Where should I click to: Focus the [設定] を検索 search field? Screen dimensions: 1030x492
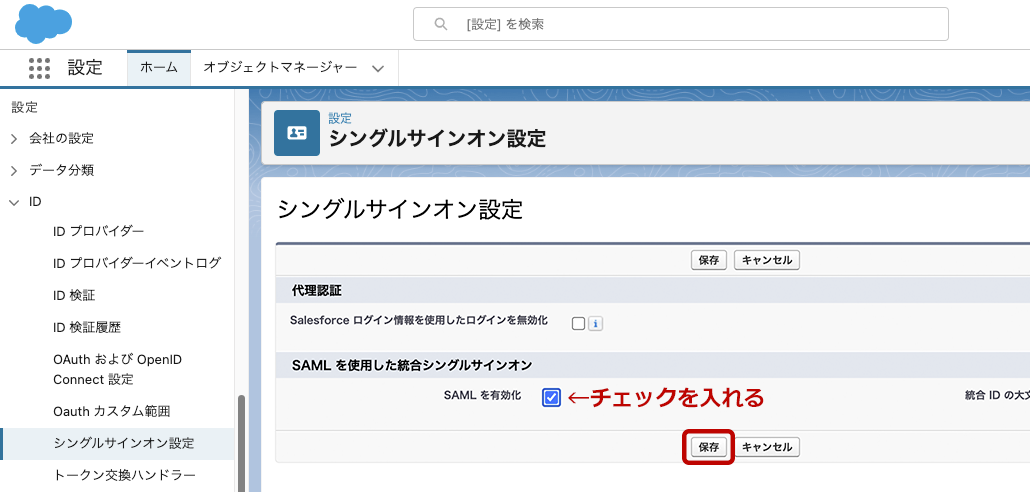[x=690, y=24]
